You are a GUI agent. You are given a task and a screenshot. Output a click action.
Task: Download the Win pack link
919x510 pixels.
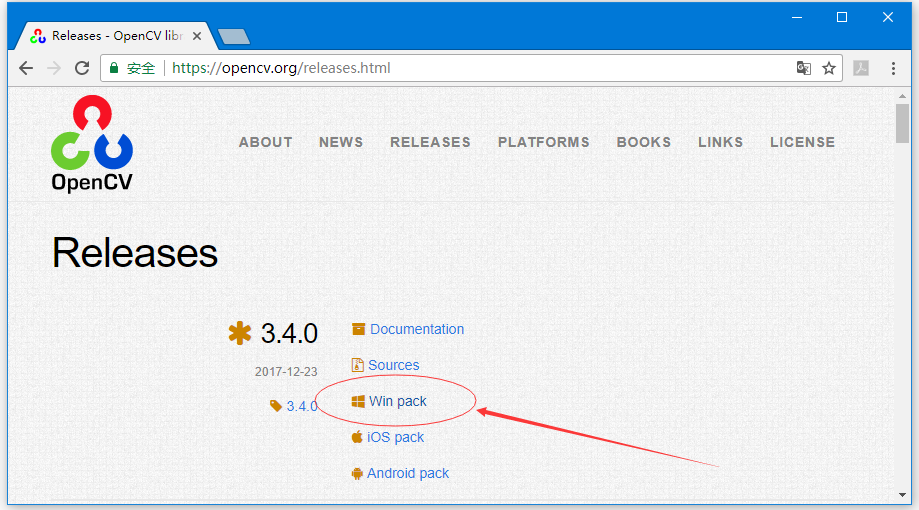click(398, 402)
